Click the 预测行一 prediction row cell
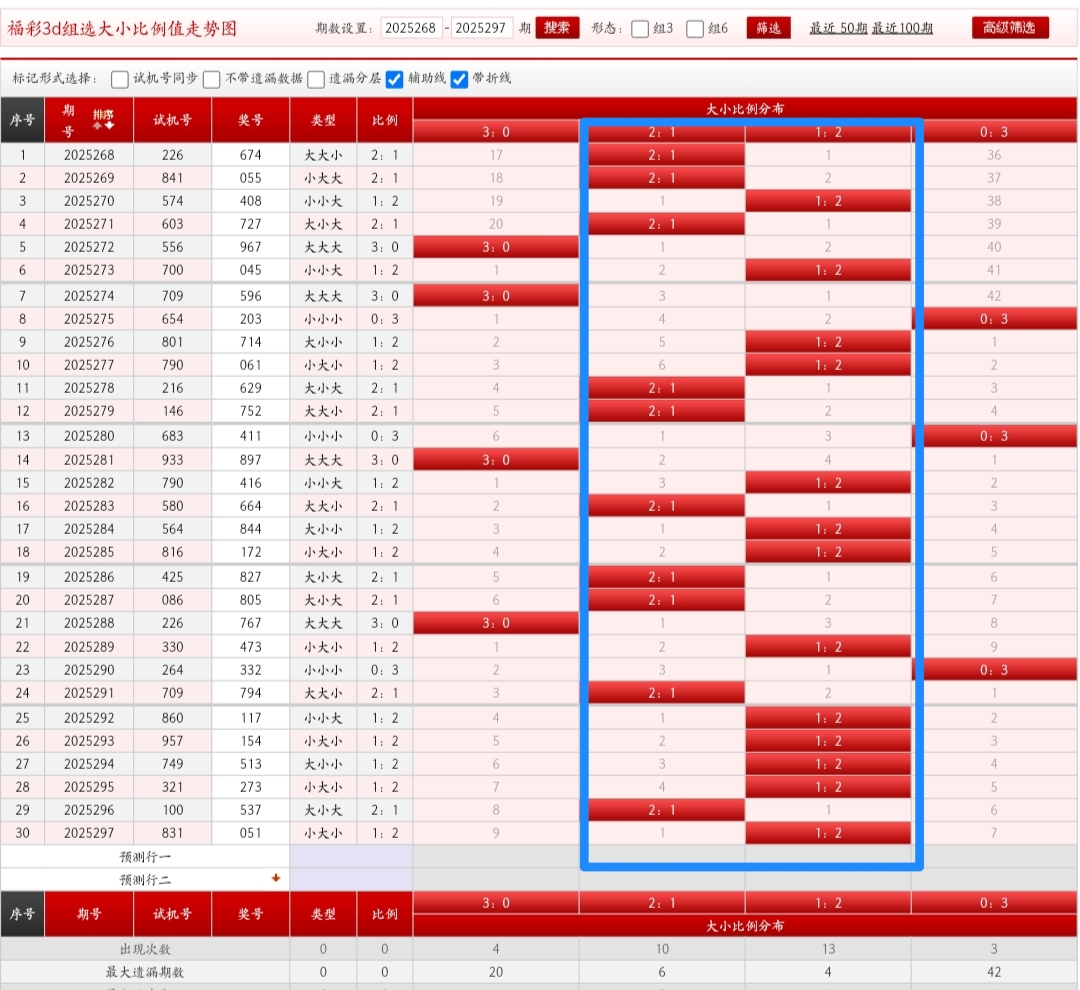 (145, 857)
